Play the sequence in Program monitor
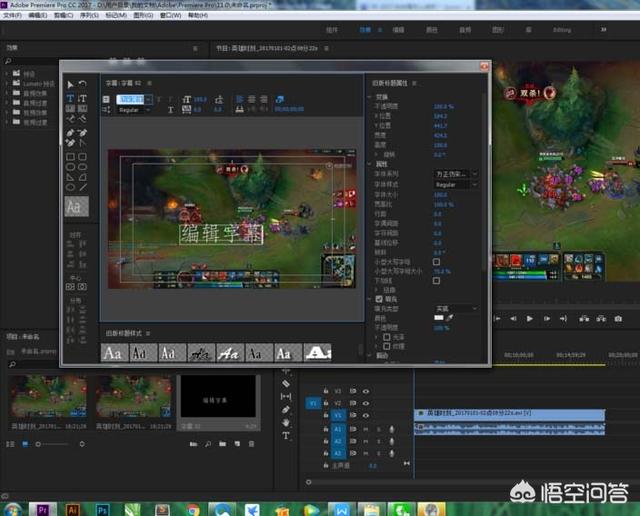640x516 pixels. [529, 318]
